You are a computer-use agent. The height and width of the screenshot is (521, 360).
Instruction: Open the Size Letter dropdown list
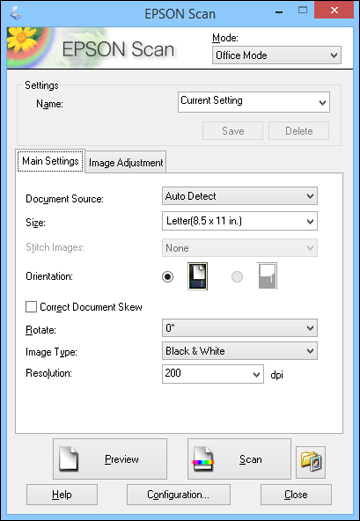tap(240, 221)
